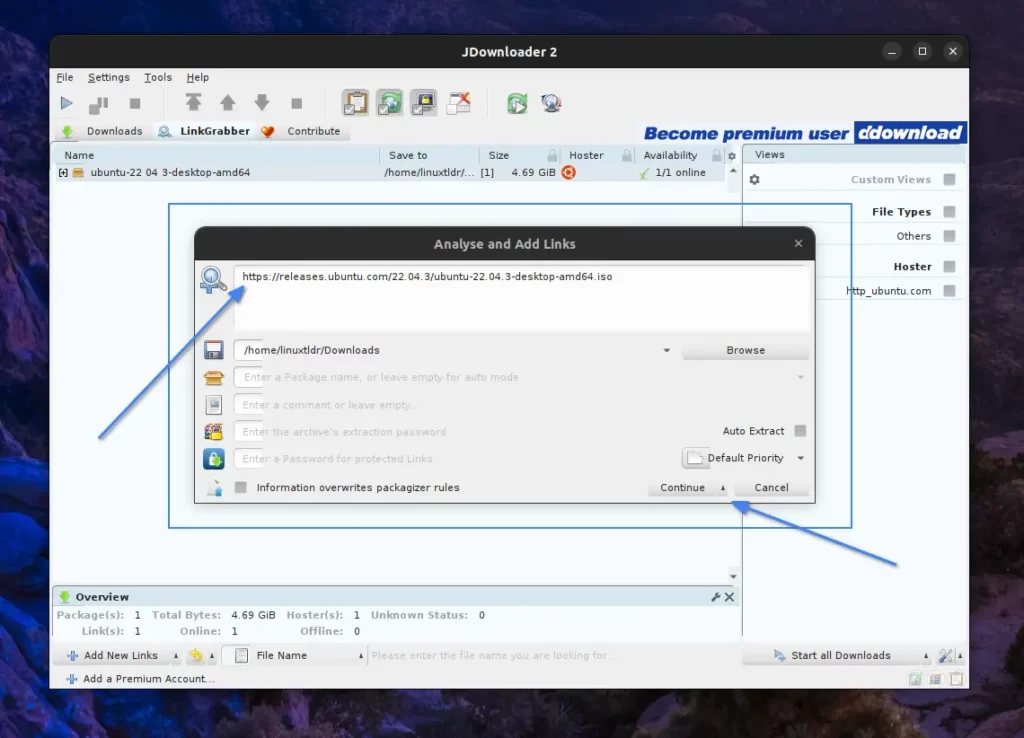The image size is (1024, 738).
Task: Click the move up arrow icon
Action: point(227,103)
